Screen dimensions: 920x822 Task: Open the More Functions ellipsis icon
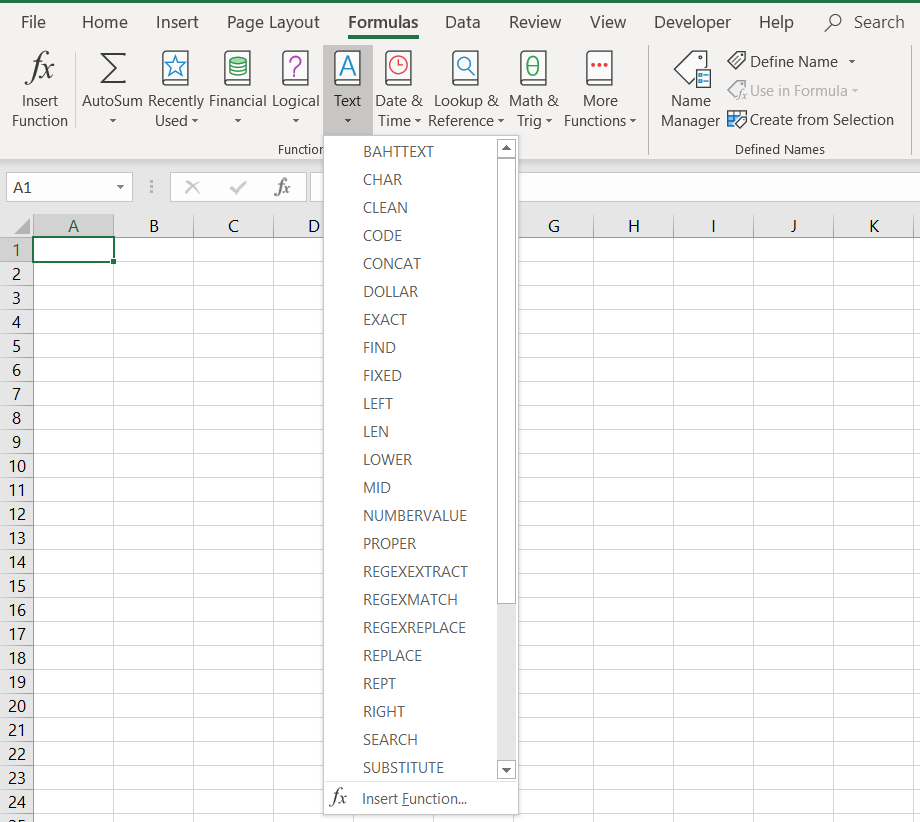(x=600, y=68)
